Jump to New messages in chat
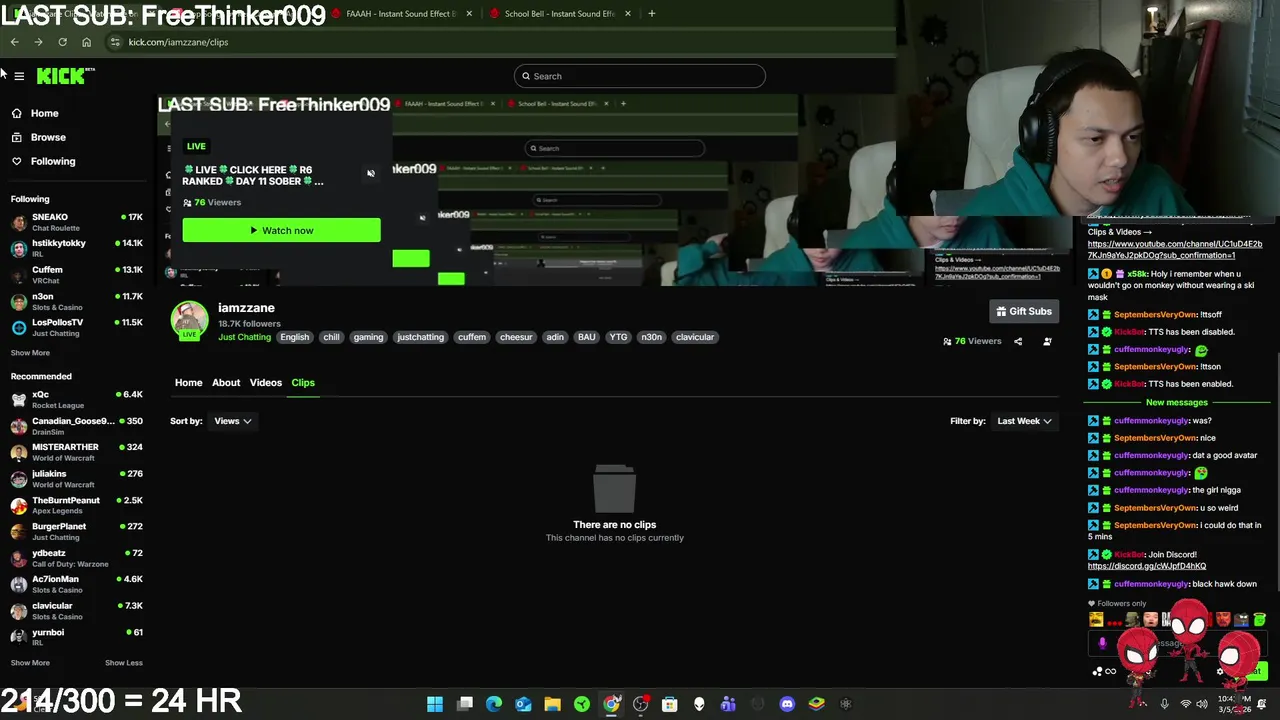Image resolution: width=1280 pixels, height=720 pixels. (1177, 402)
